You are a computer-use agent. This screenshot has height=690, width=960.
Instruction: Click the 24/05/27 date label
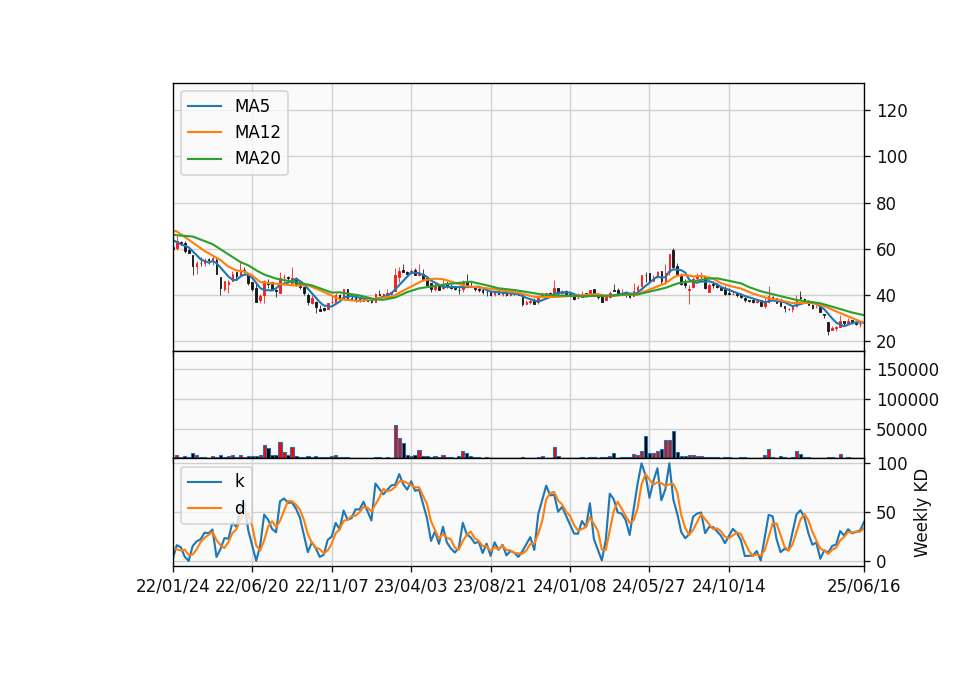click(x=649, y=586)
